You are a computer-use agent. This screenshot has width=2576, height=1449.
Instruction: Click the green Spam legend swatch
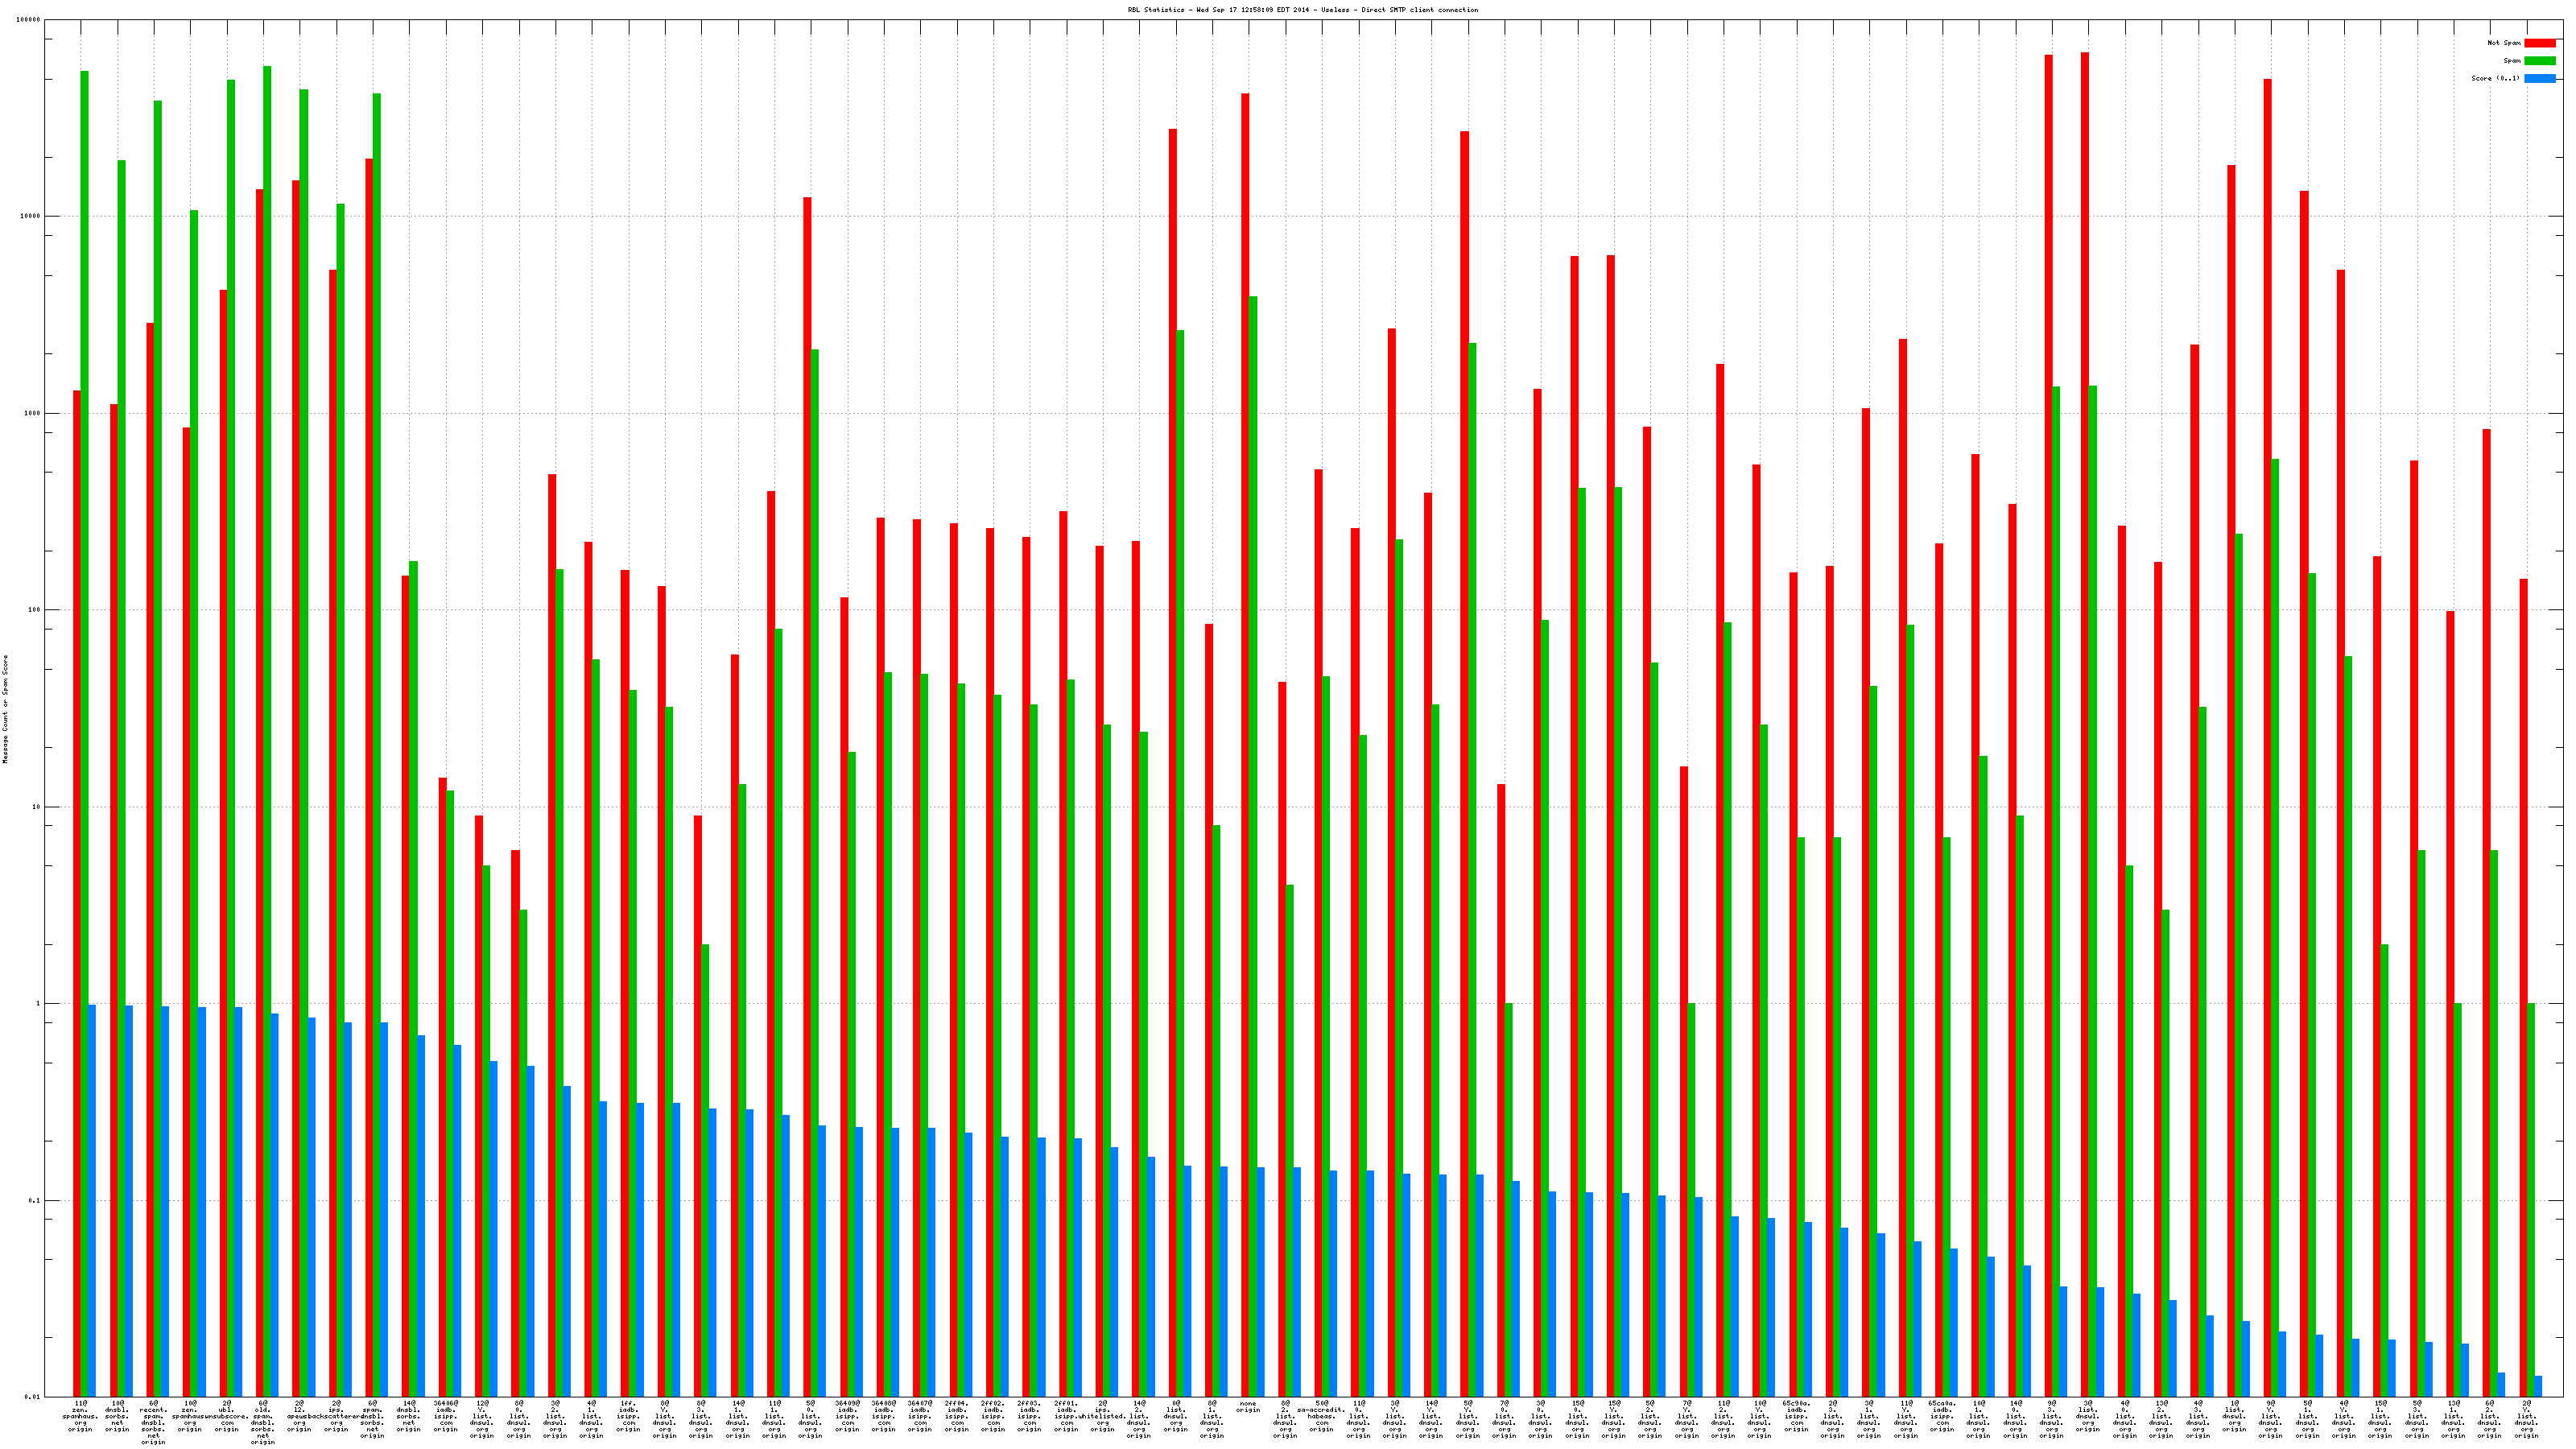click(2539, 61)
